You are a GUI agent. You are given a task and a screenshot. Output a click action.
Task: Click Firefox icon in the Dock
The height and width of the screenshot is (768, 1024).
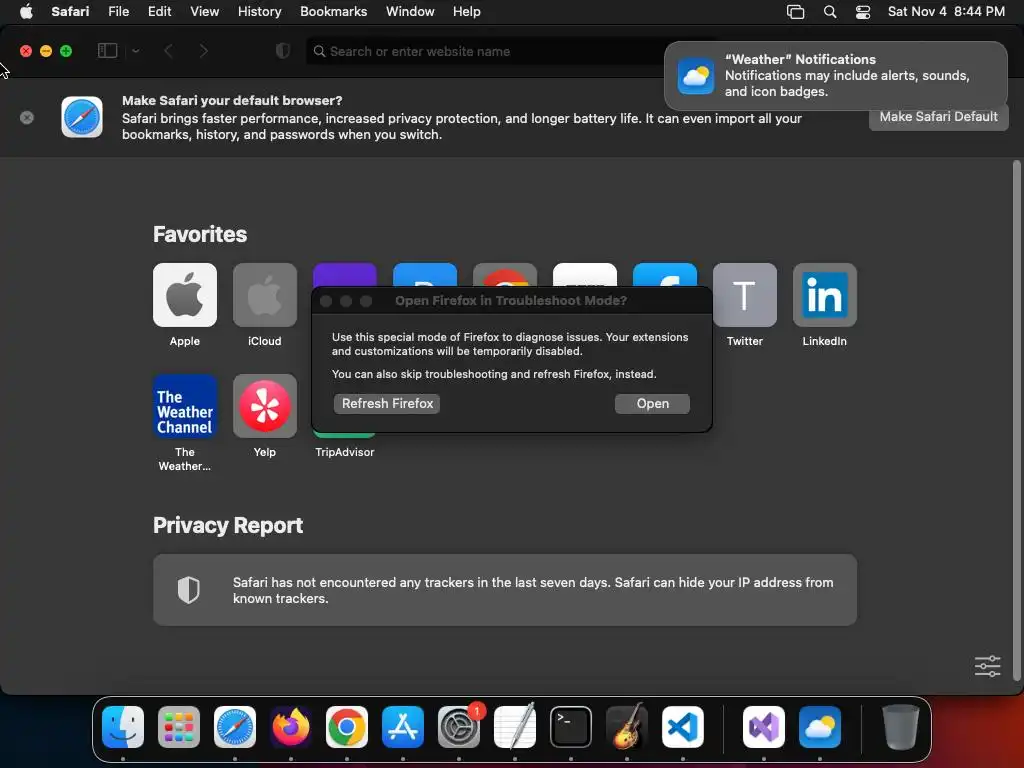[291, 727]
